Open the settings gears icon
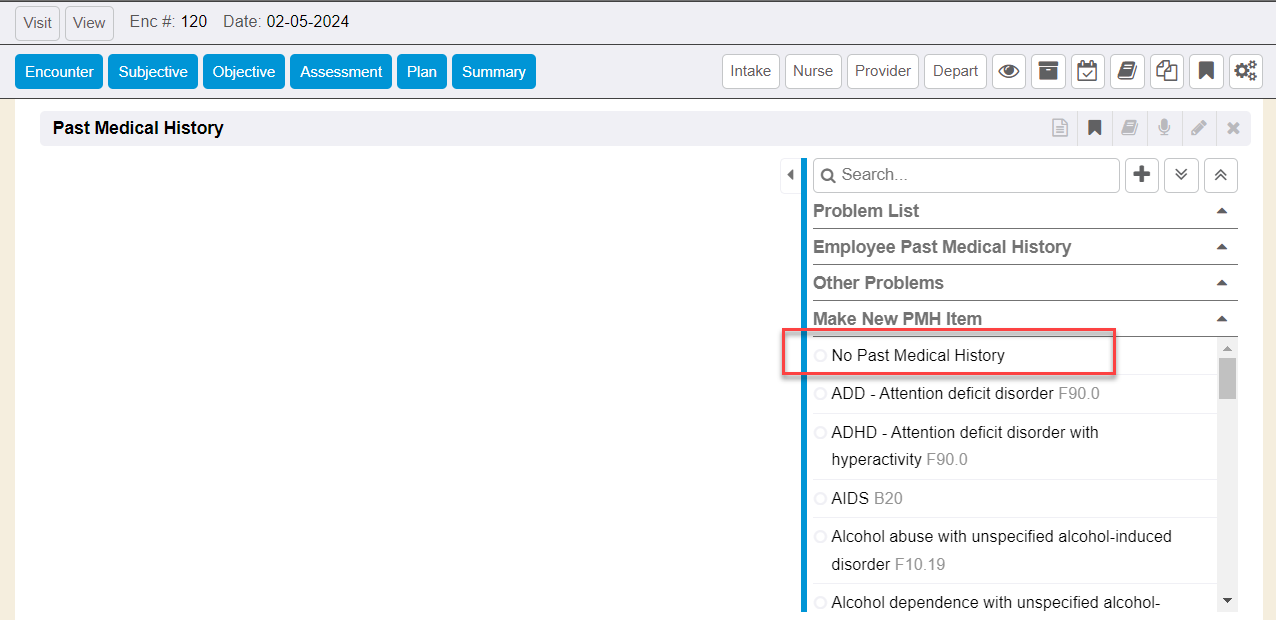Screen dimensions: 1276x620 [x=1245, y=71]
